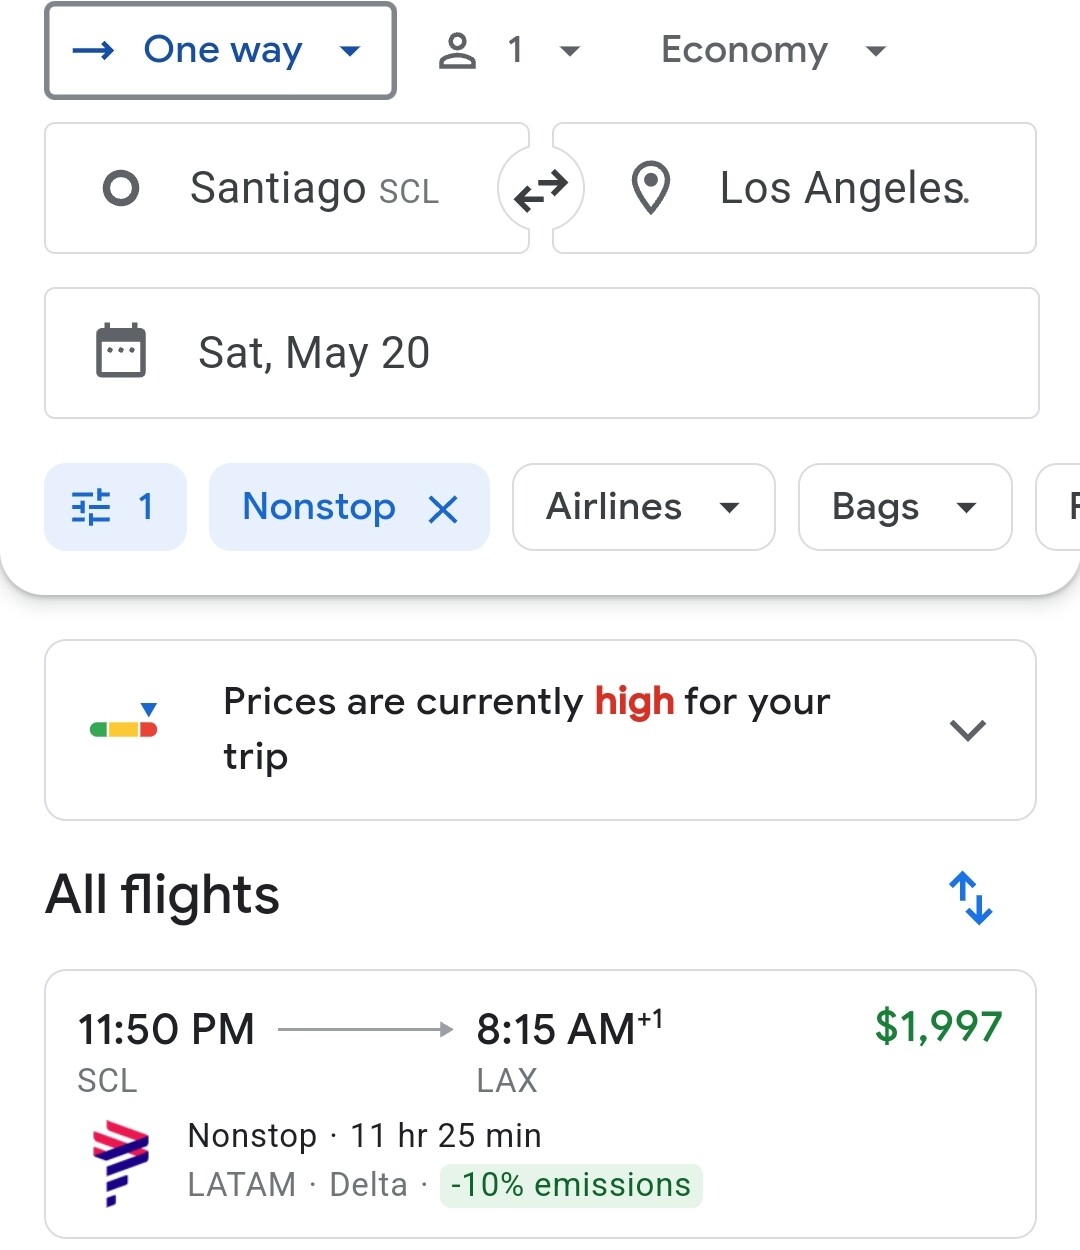1080x1250 pixels.
Task: Edit the Los Angeles destination field
Action: (x=794, y=188)
